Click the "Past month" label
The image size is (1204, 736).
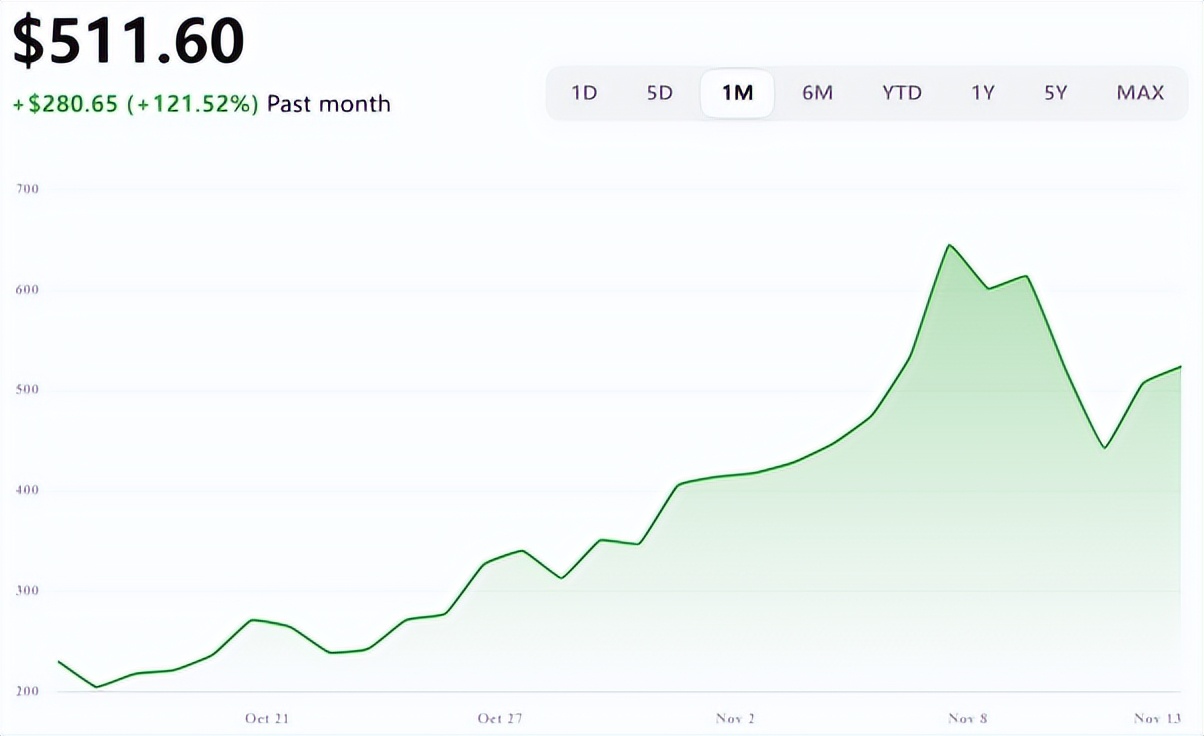click(328, 104)
